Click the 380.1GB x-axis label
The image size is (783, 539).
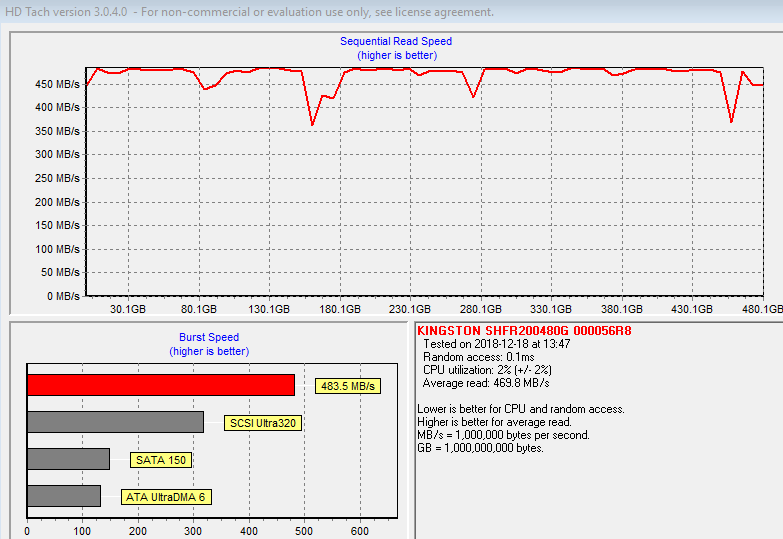coord(622,309)
